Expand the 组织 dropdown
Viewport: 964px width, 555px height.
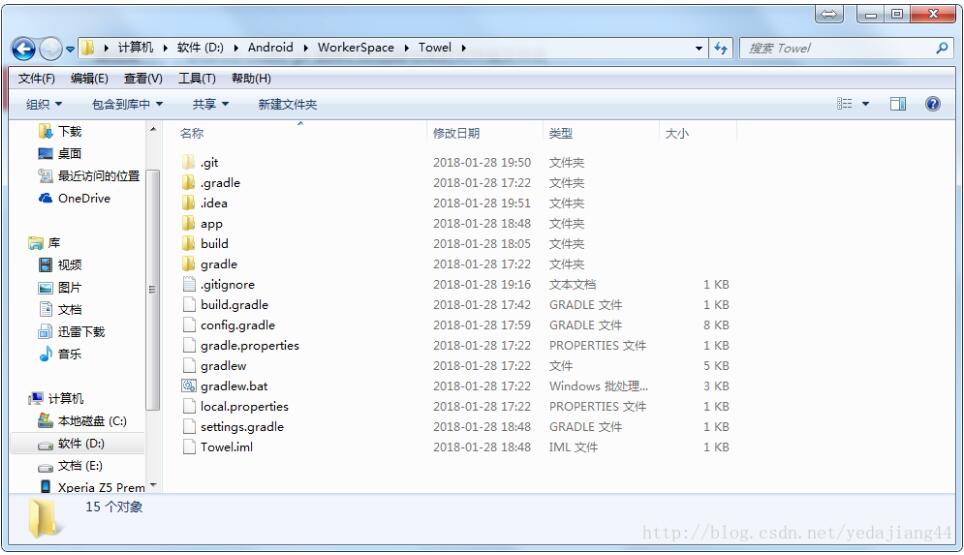click(x=44, y=104)
